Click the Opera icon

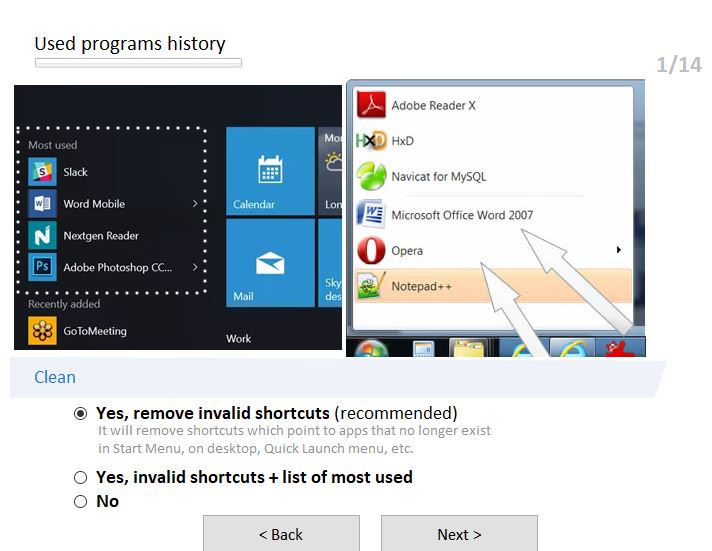(371, 250)
